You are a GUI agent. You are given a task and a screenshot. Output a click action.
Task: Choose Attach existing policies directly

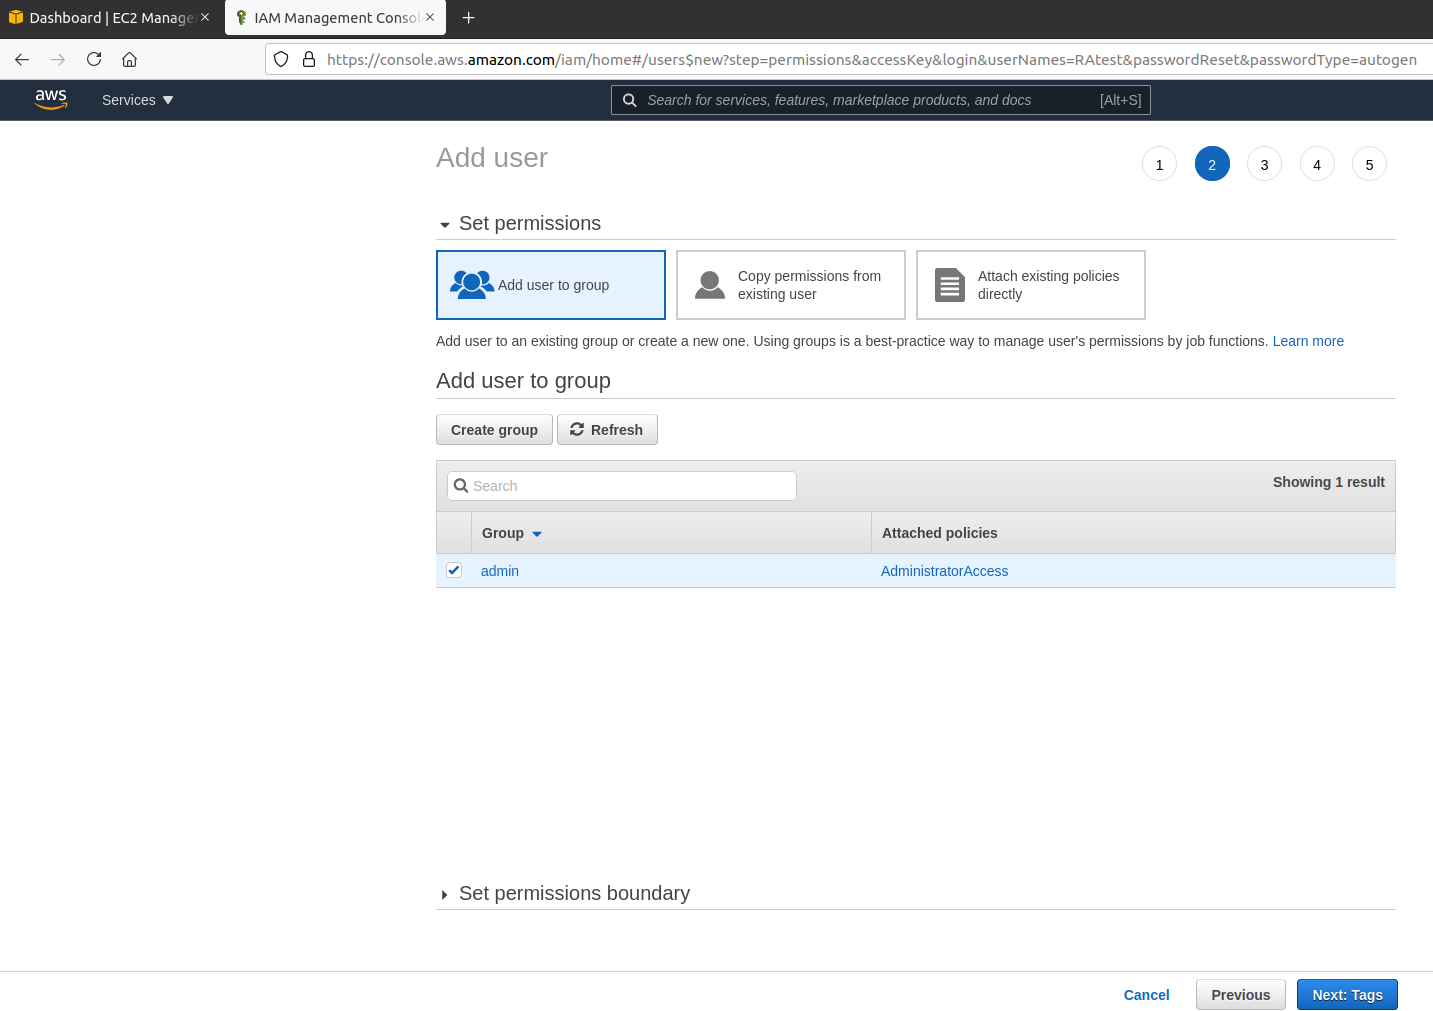1031,285
